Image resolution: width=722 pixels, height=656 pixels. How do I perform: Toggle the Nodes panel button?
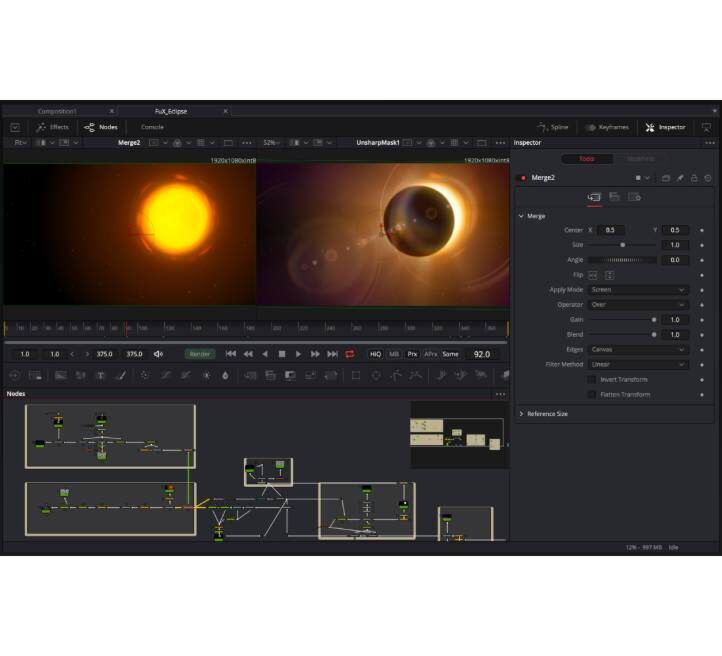[x=100, y=127]
